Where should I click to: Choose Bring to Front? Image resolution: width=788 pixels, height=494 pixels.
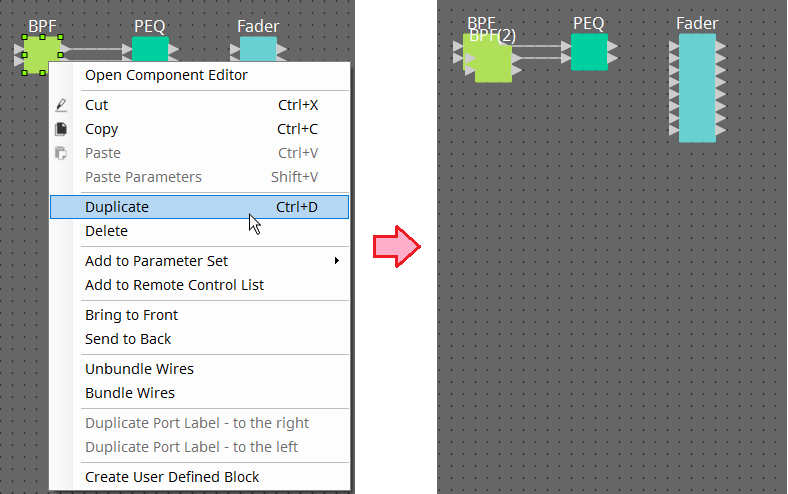[131, 315]
